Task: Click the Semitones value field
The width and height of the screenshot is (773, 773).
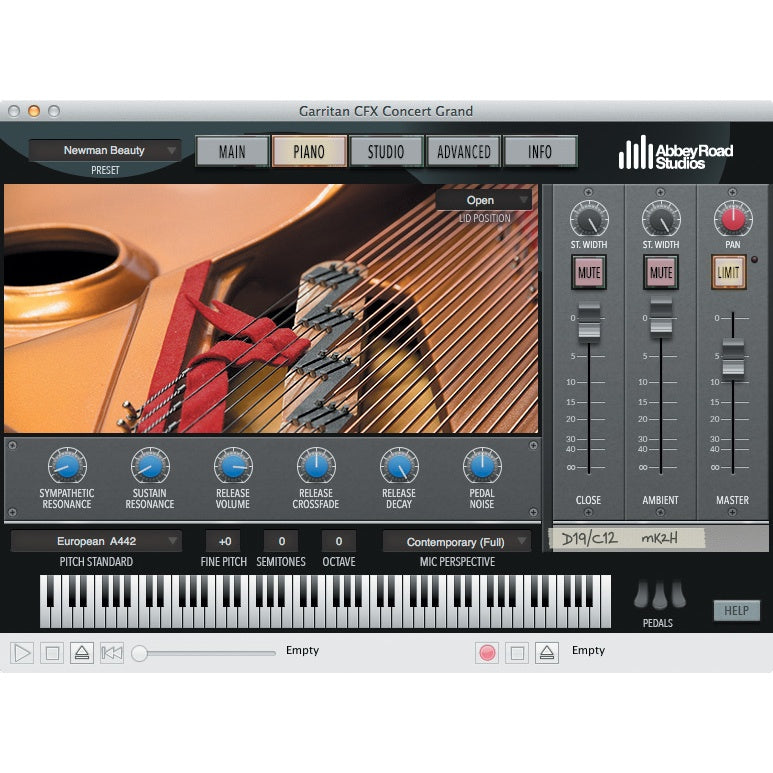Action: coord(281,541)
